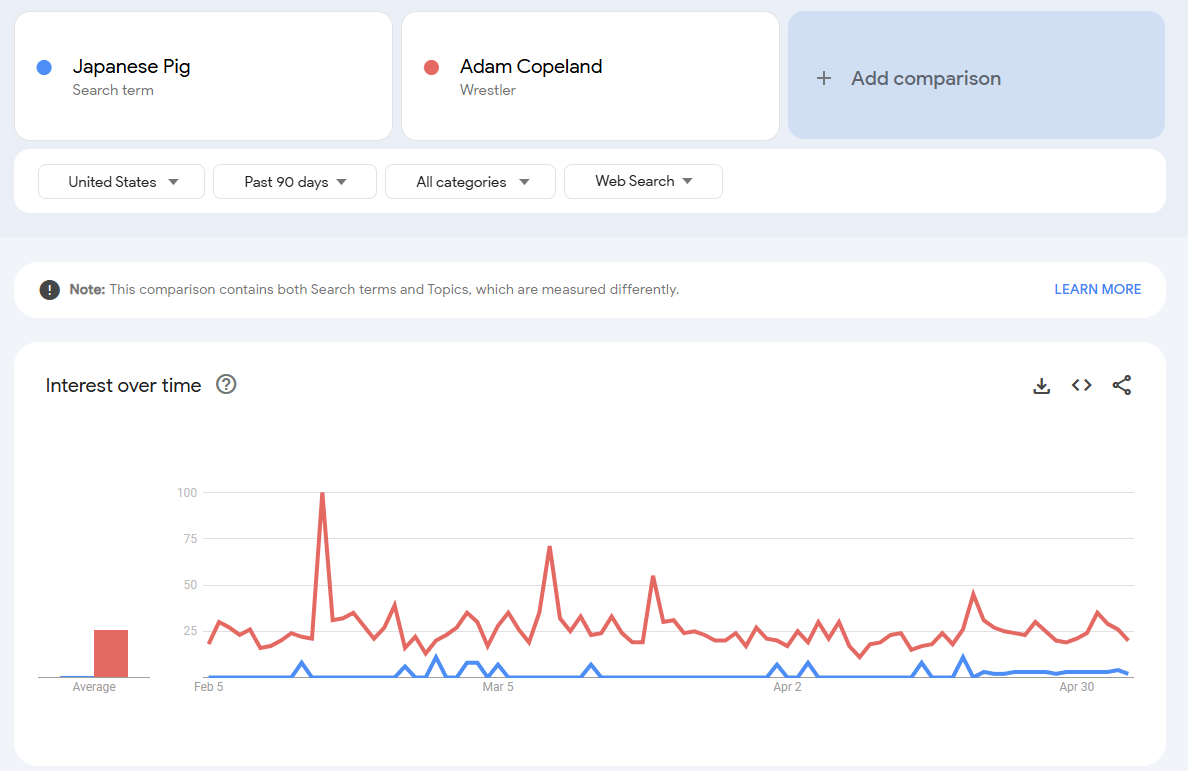Edit the Japanese Pig search term
1188x771 pixels.
[131, 67]
